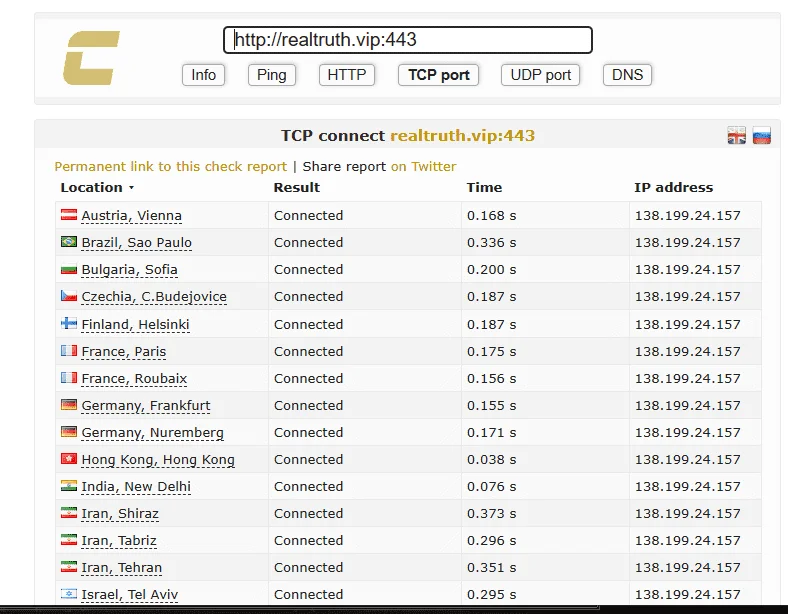
Task: Switch report to English flag icon
Action: (x=736, y=136)
